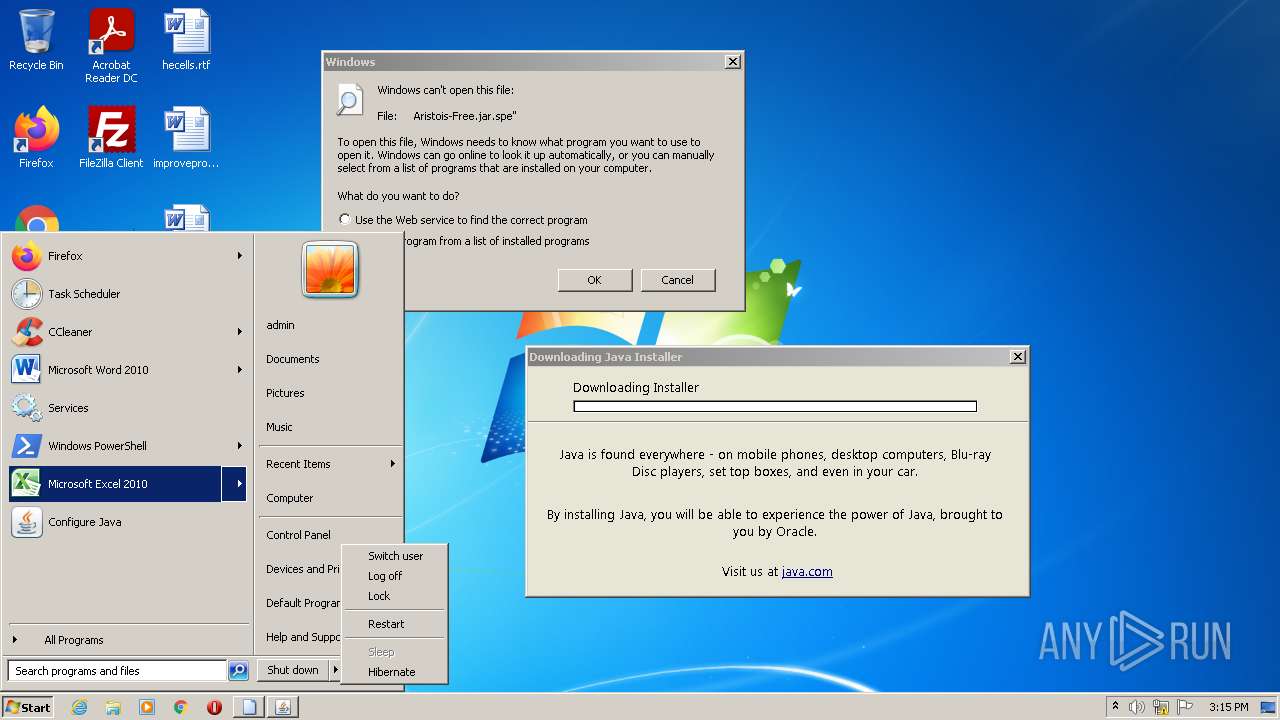Viewport: 1280px width, 720px height.
Task: Switch to the blank document taskbar window
Action: 249,707
